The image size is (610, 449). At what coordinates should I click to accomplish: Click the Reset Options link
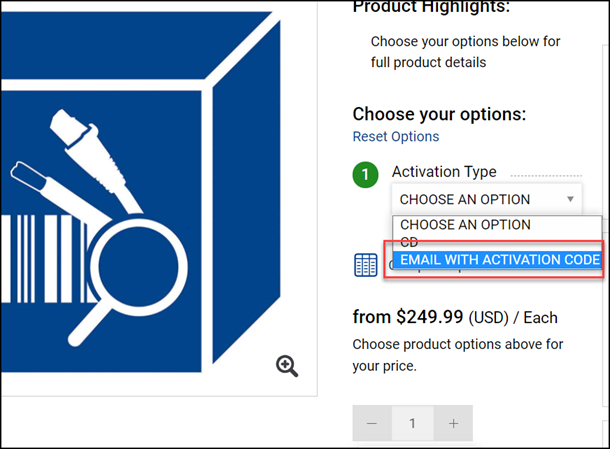[395, 136]
